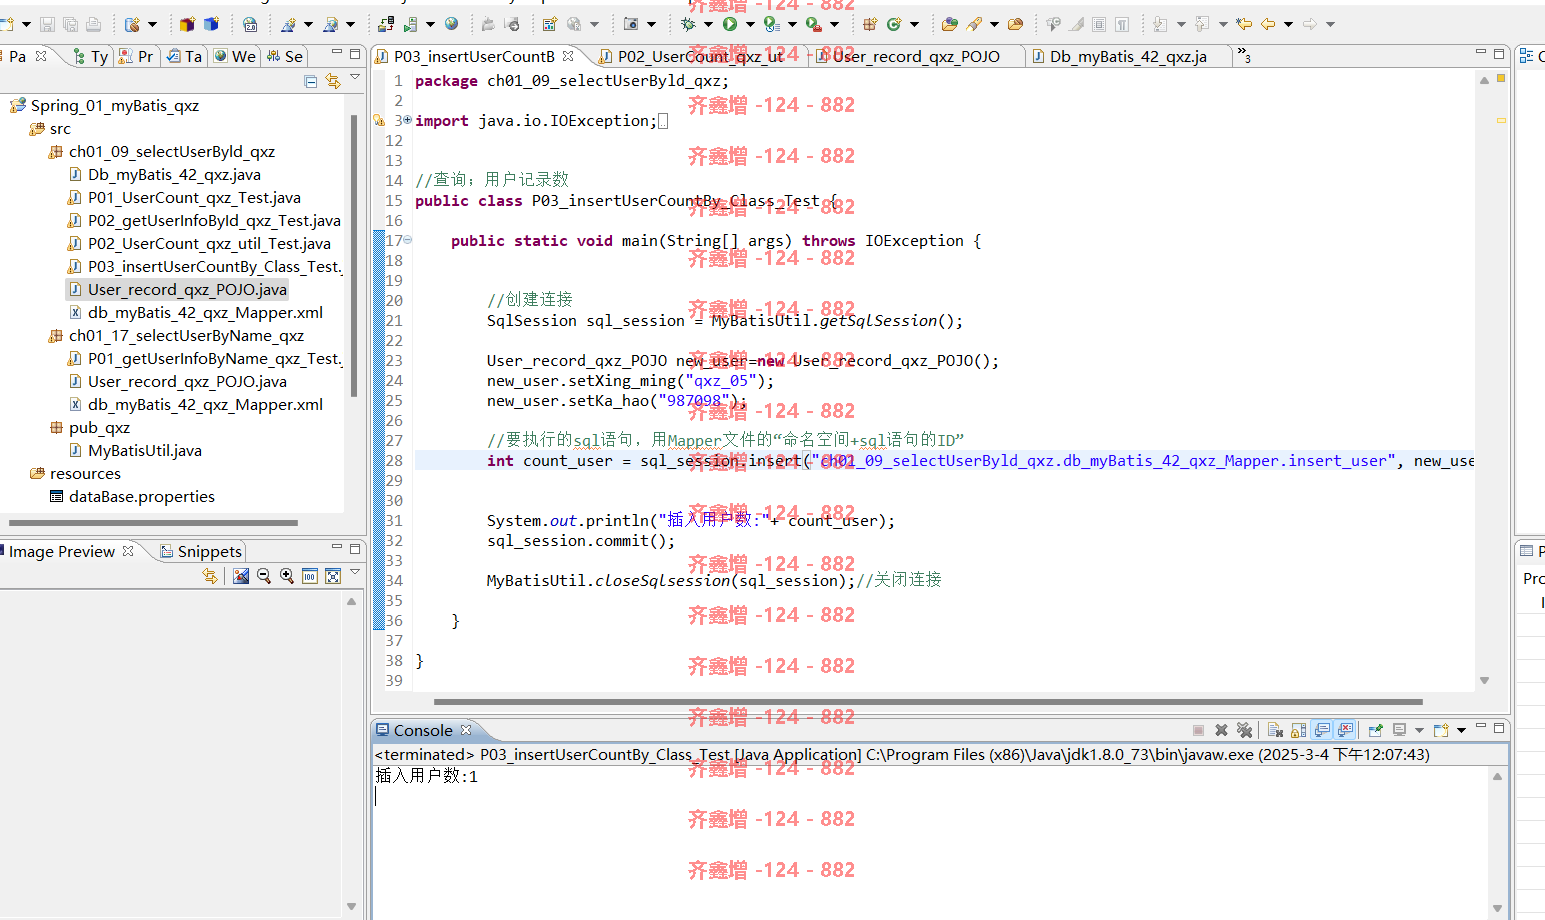Click the Save All icon
Image resolution: width=1545 pixels, height=920 pixels.
[x=70, y=24]
